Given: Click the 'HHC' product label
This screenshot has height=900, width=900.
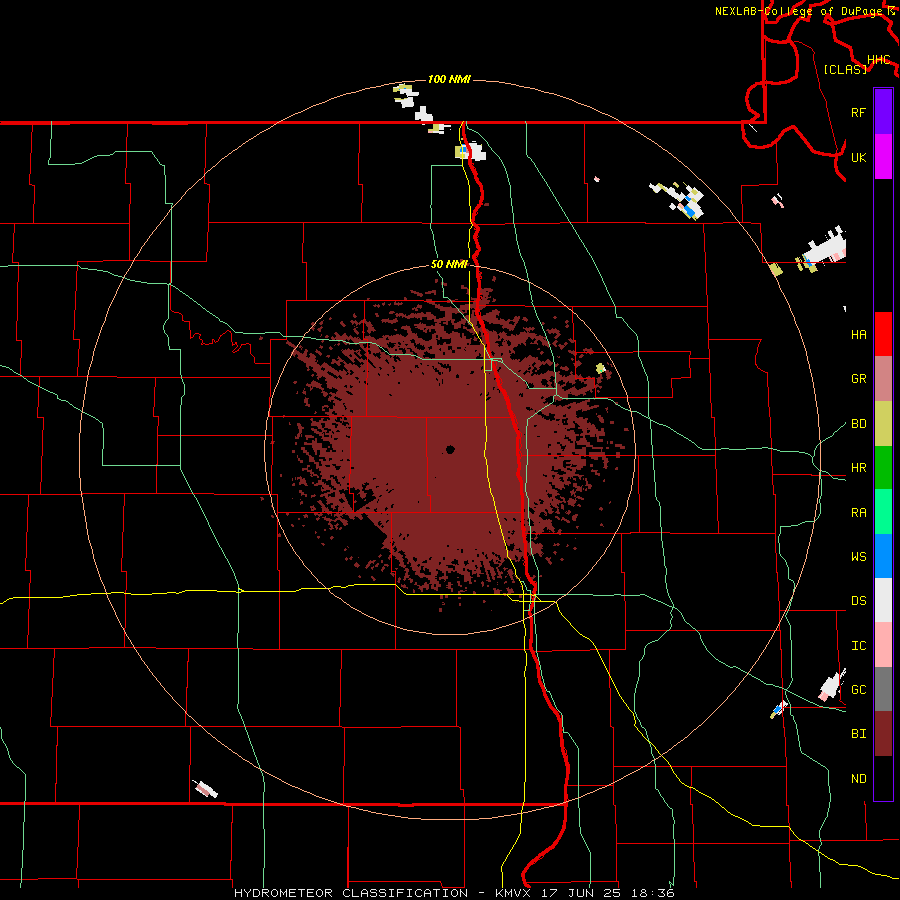Looking at the screenshot, I should 878,60.
